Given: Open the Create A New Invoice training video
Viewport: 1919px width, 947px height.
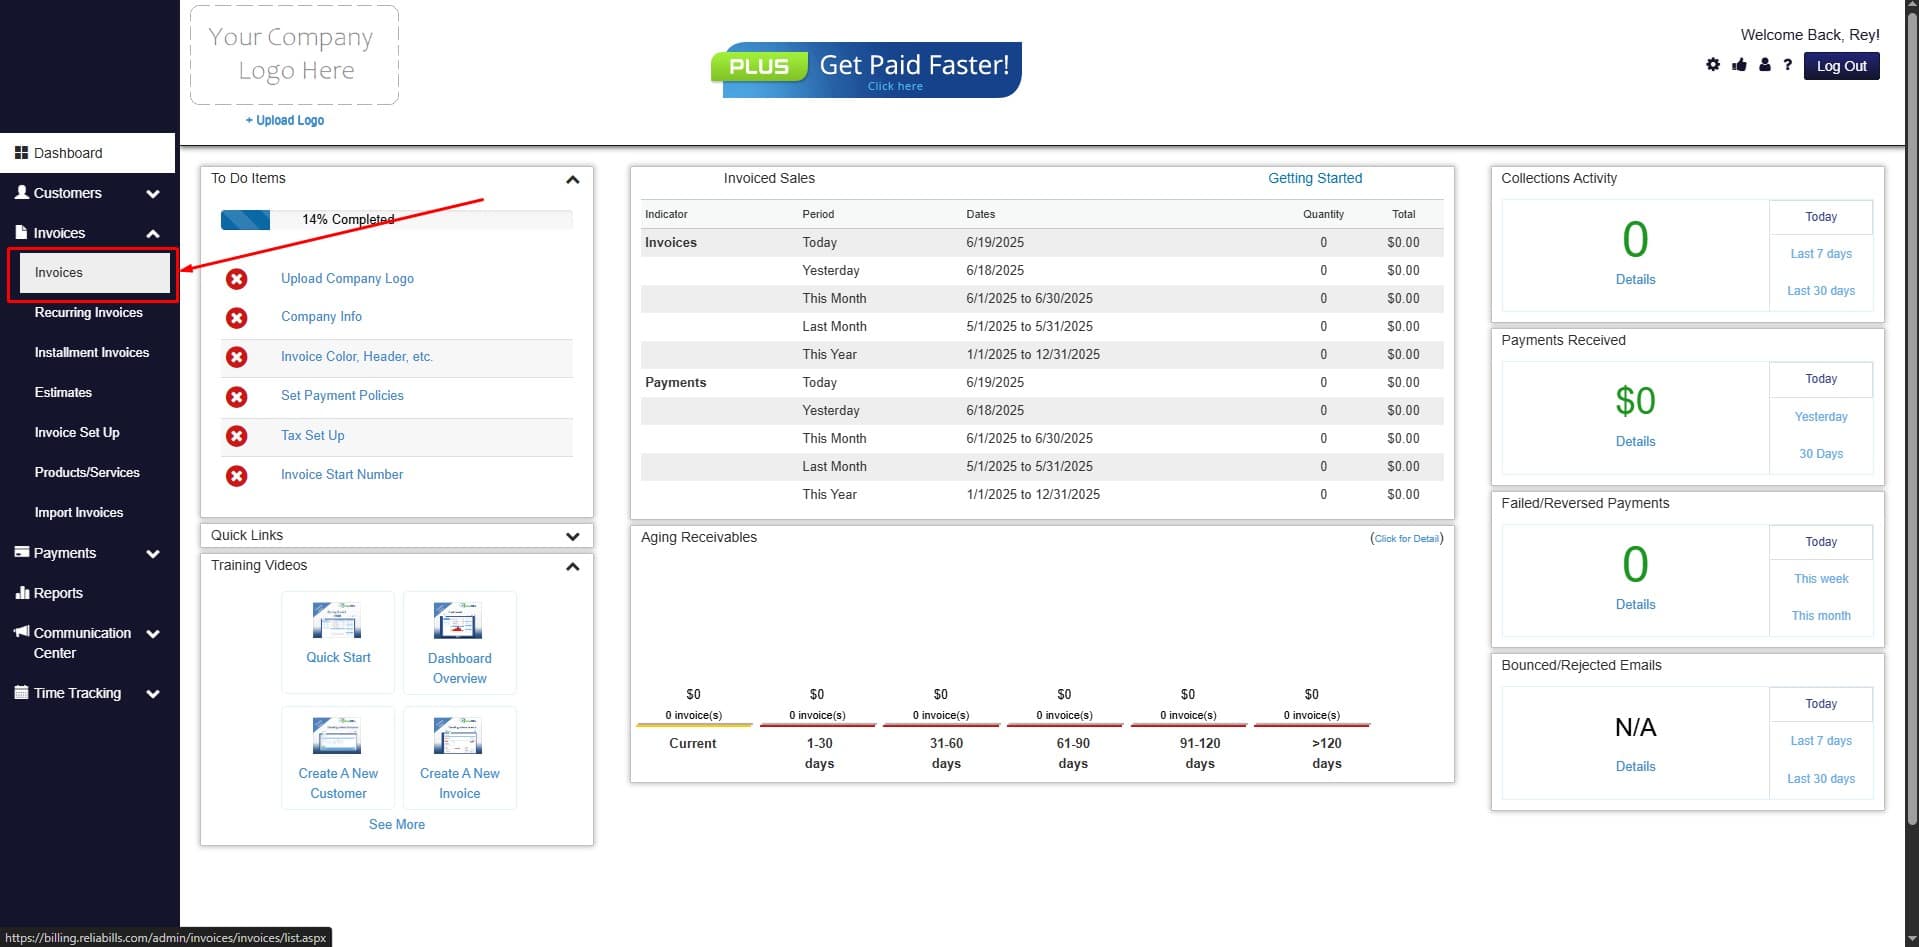Looking at the screenshot, I should click(459, 757).
